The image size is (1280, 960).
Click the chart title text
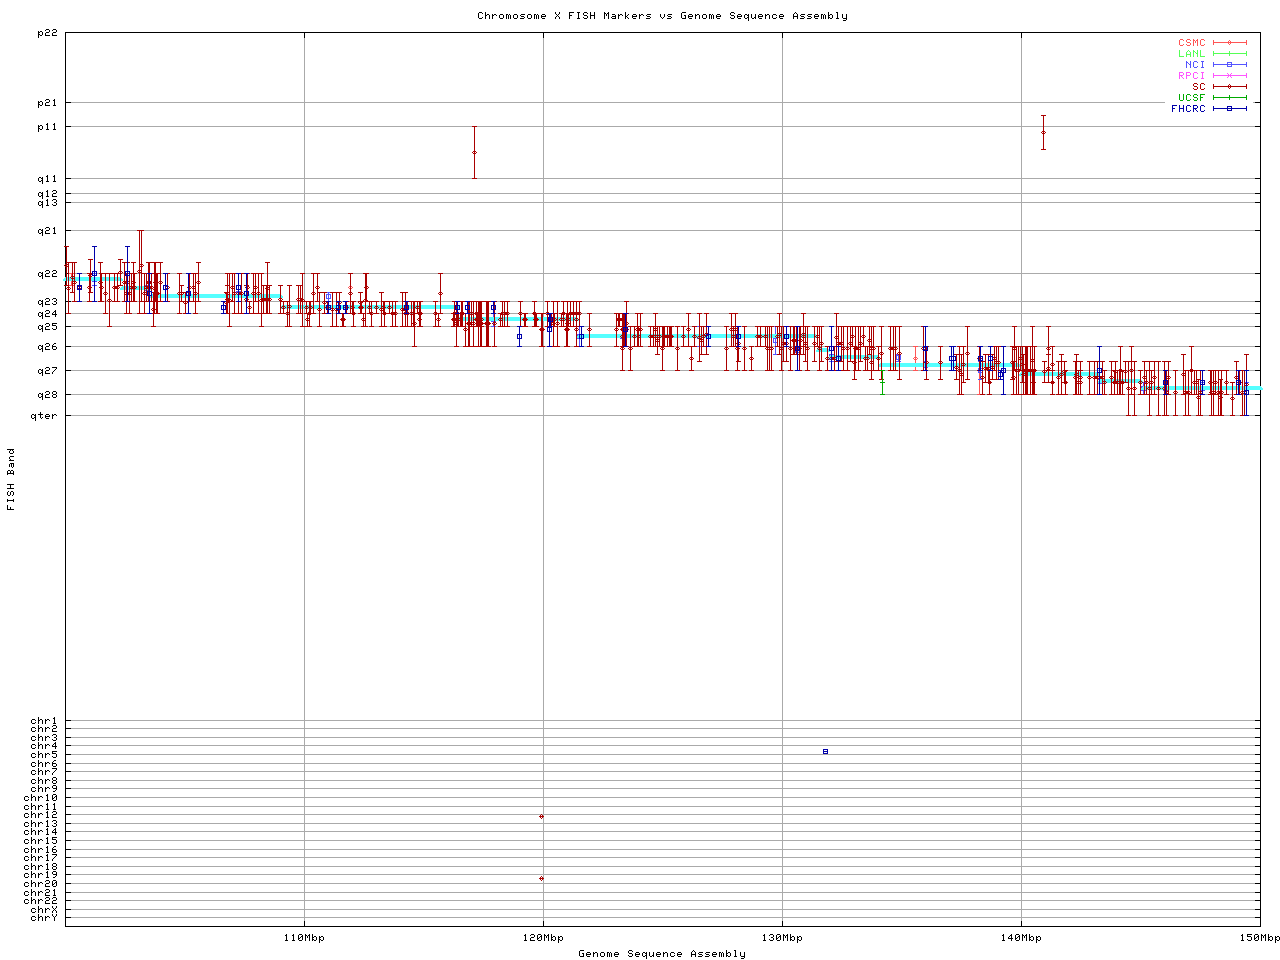(662, 15)
